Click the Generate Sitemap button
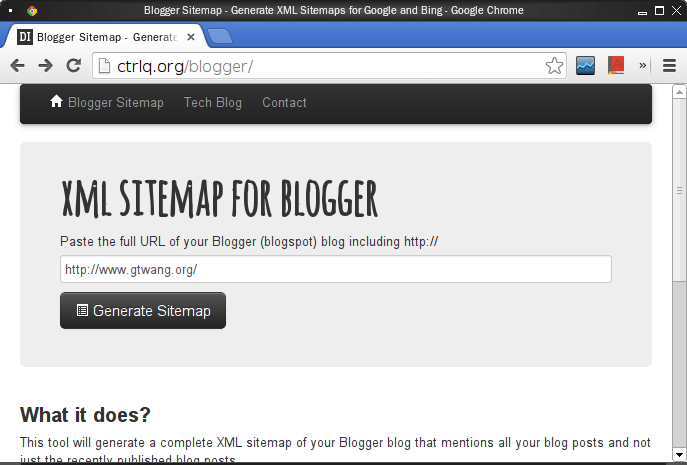This screenshot has width=687, height=465. coord(143,311)
